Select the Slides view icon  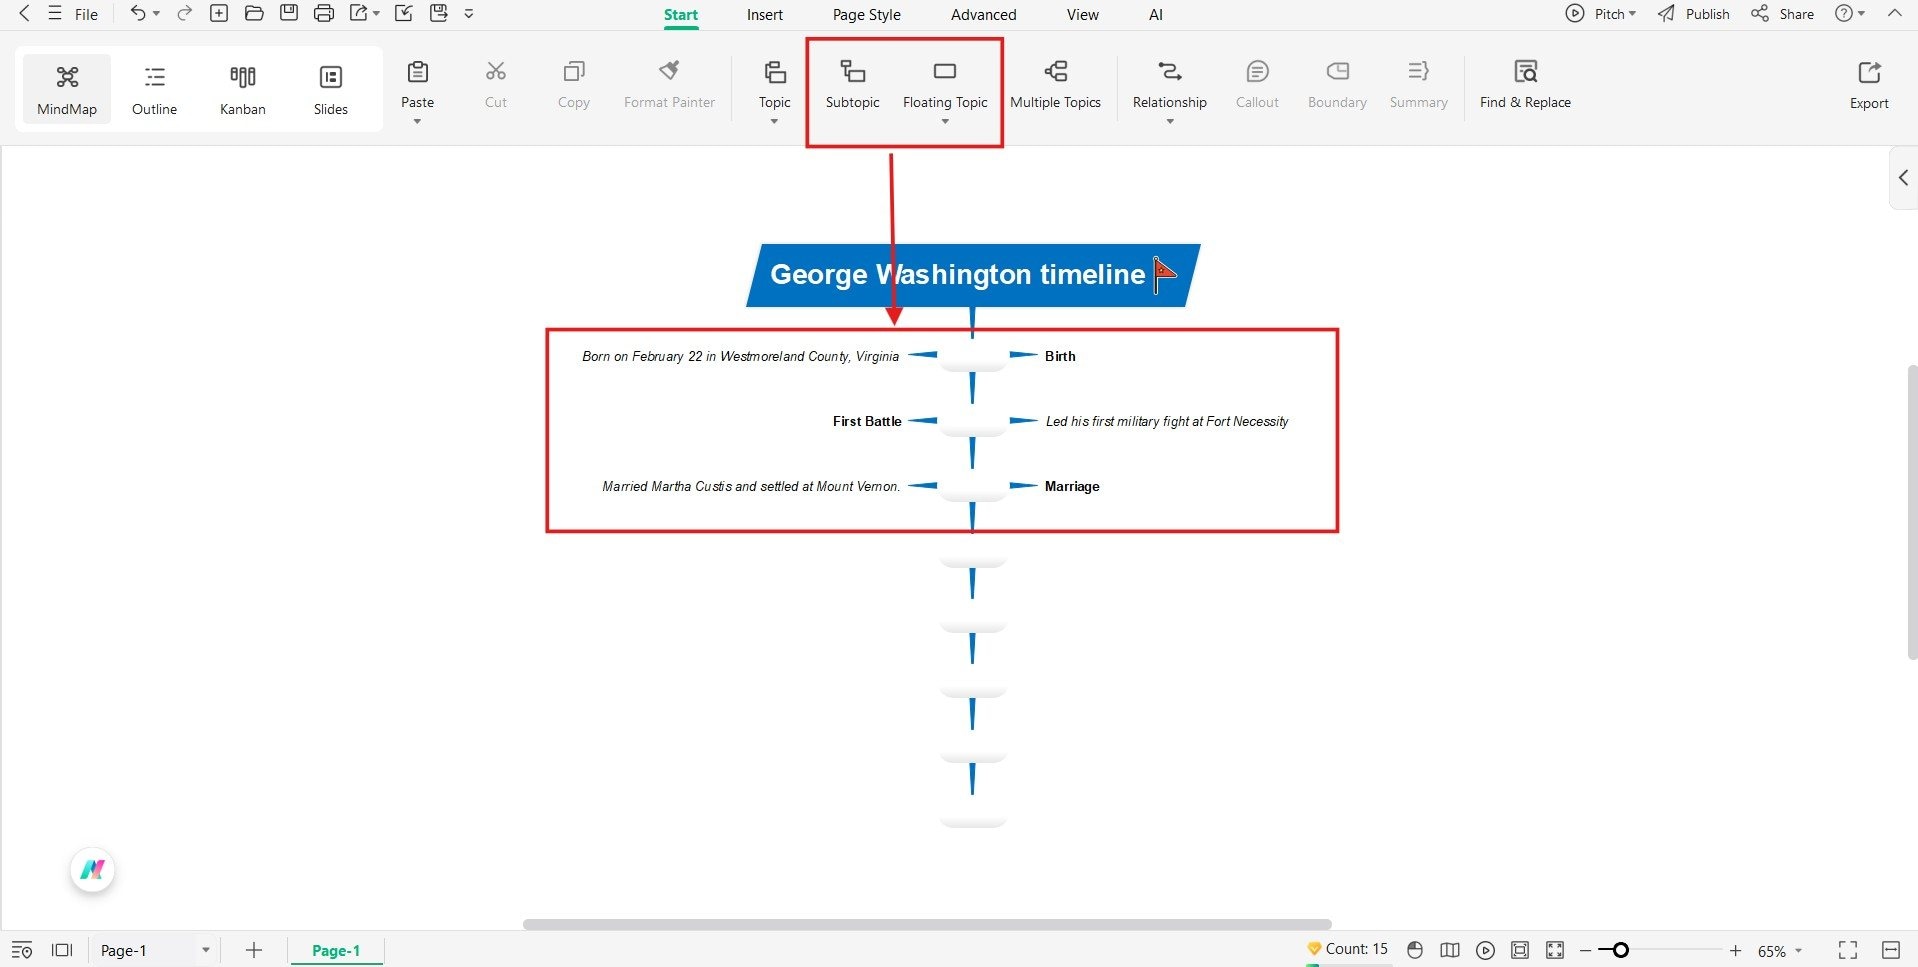(330, 88)
